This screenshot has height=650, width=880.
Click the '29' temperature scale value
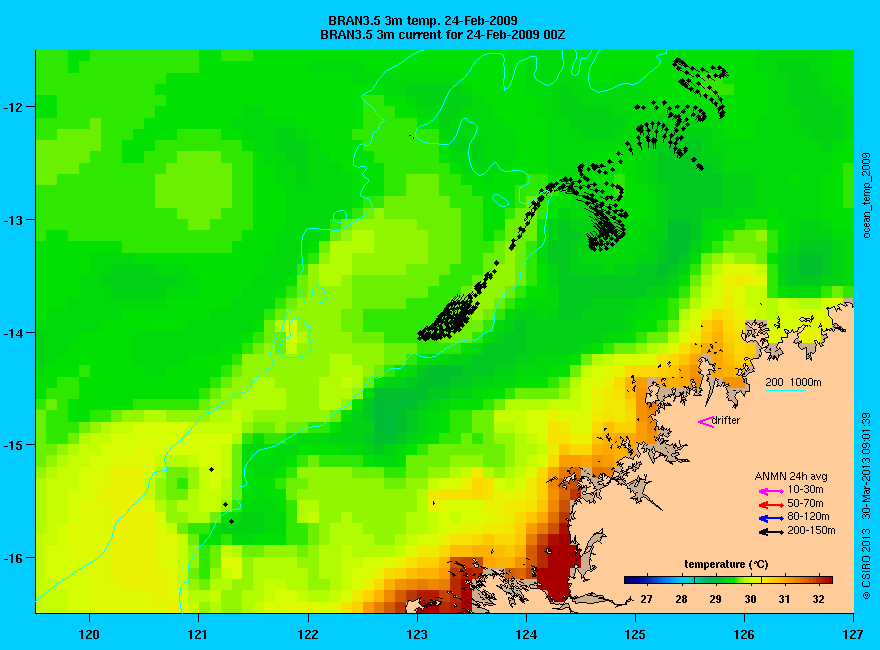point(715,599)
